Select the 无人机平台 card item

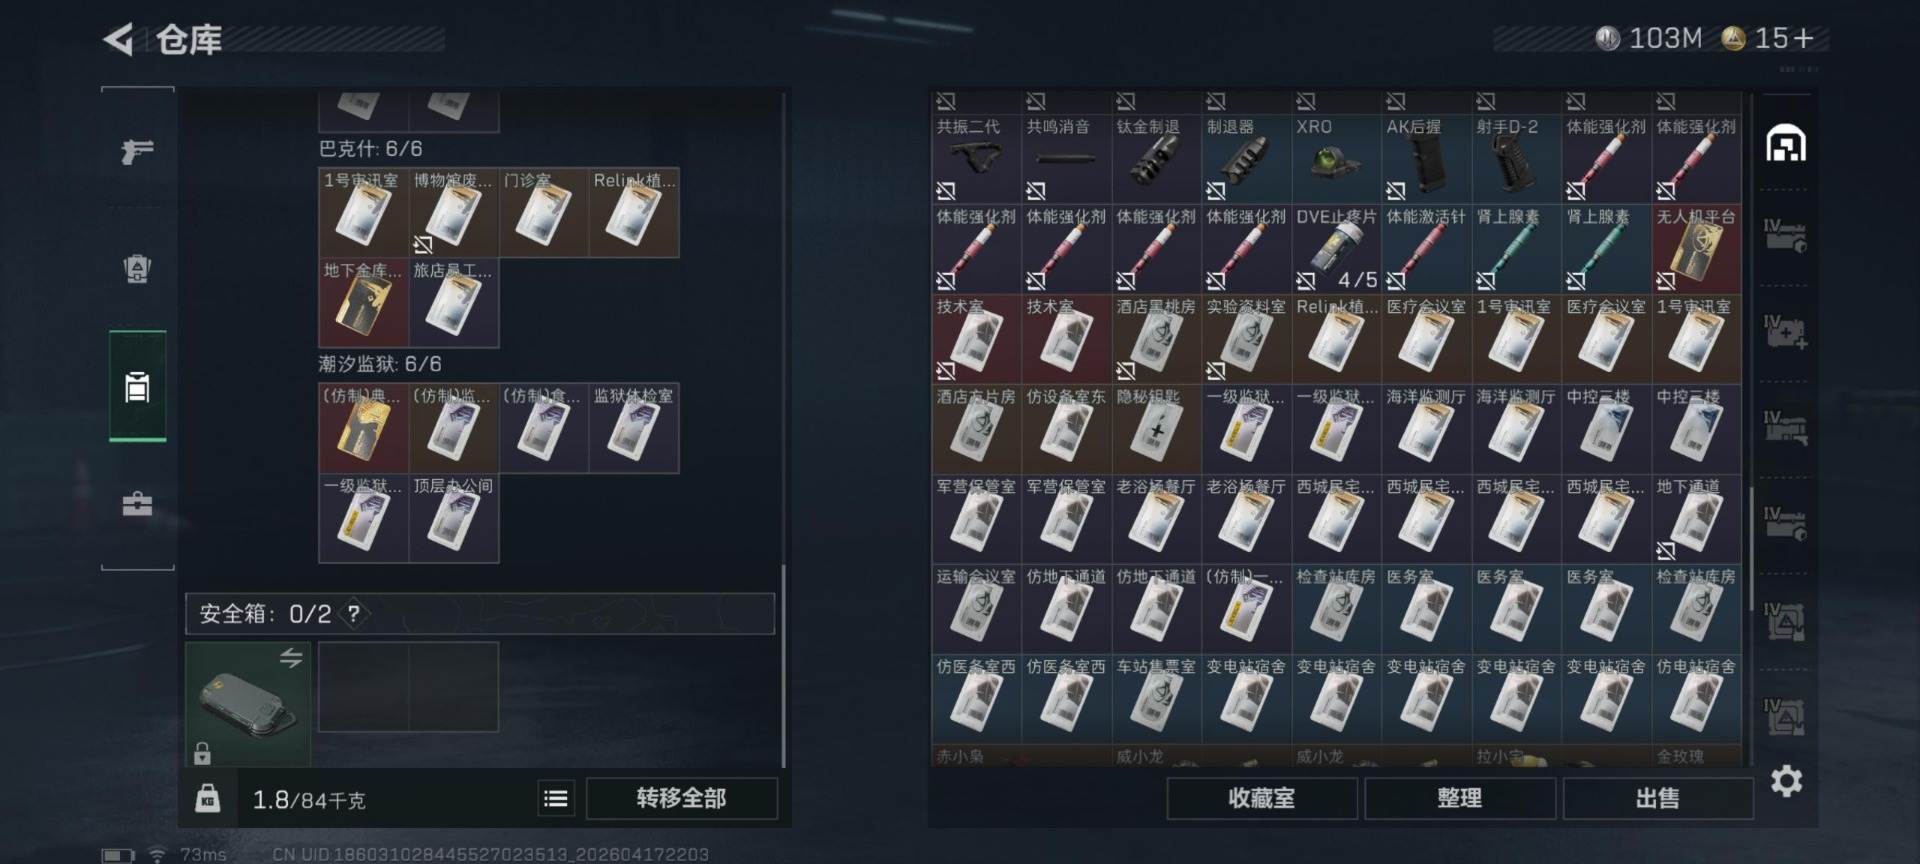(x=1696, y=249)
